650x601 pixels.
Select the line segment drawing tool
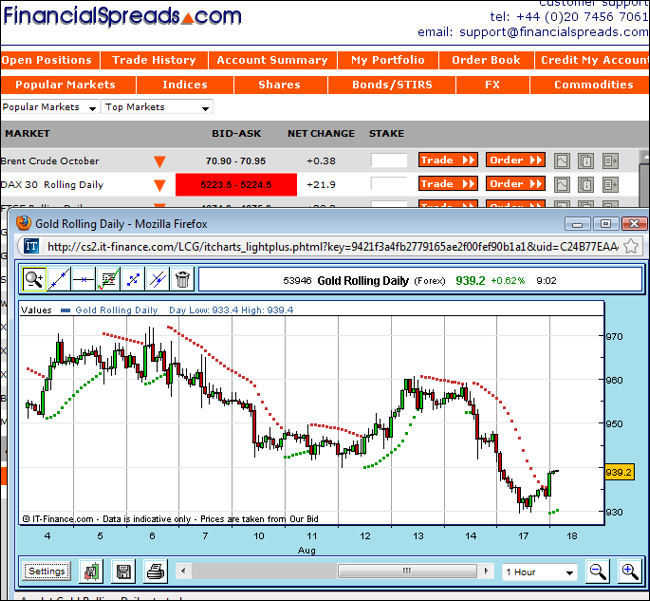tap(133, 279)
